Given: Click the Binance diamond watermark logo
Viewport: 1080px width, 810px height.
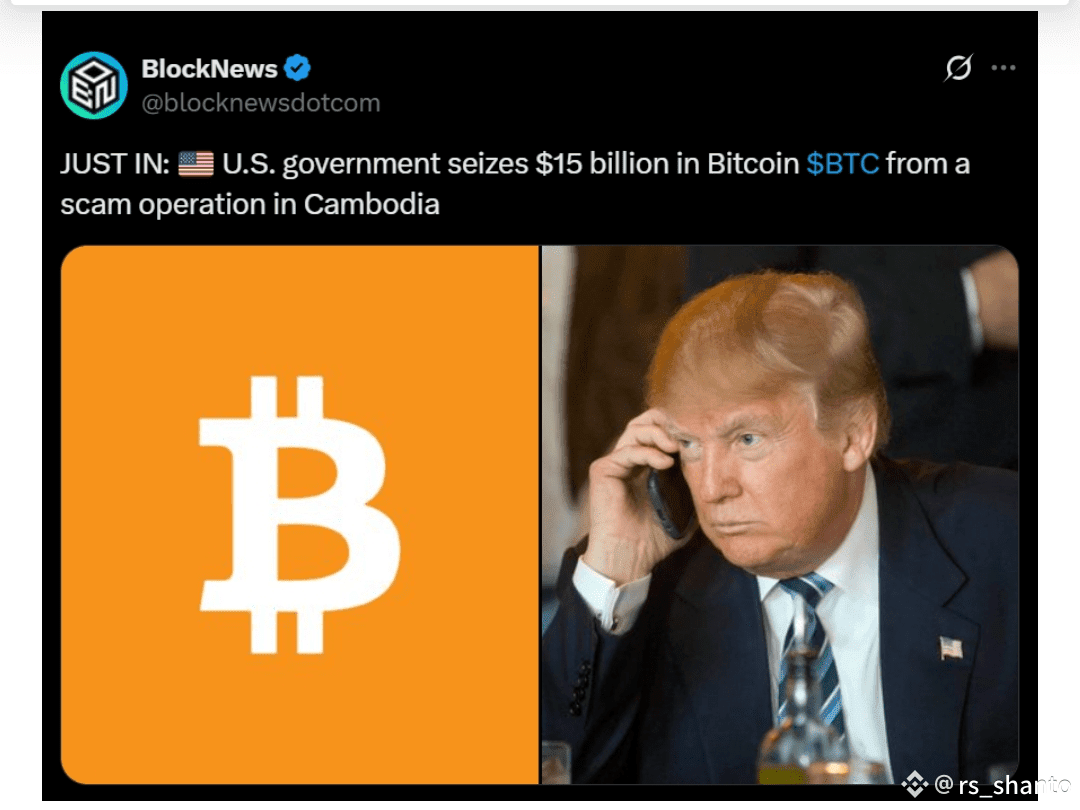Looking at the screenshot, I should pos(915,784).
